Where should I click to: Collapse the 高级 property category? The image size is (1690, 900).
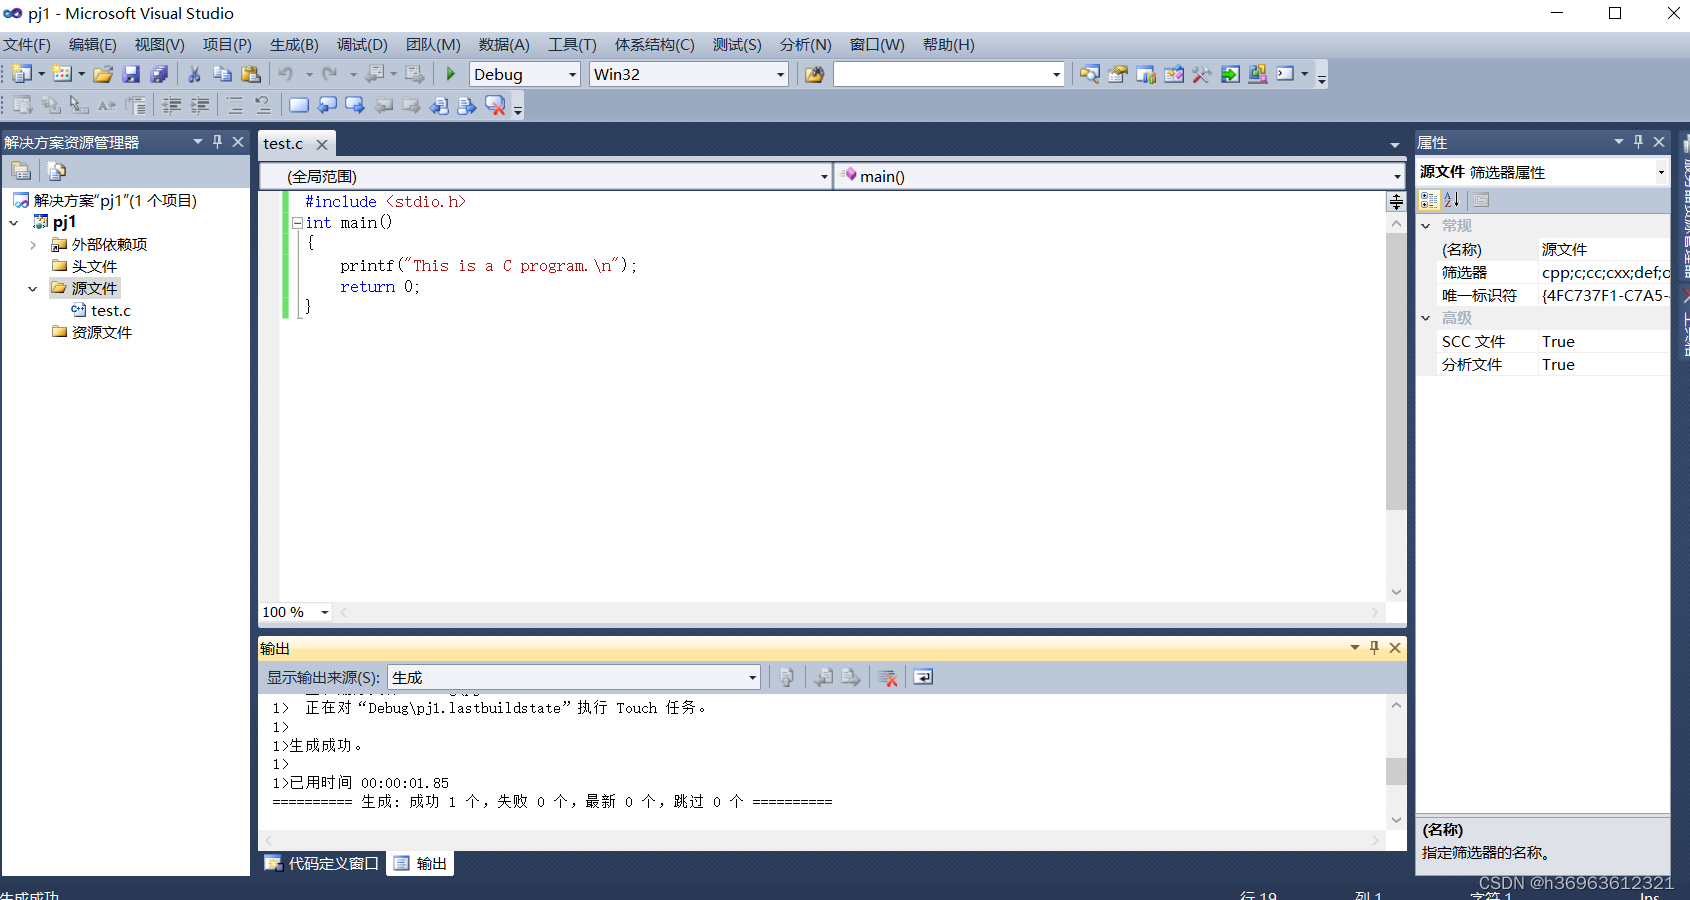pyautogui.click(x=1426, y=318)
